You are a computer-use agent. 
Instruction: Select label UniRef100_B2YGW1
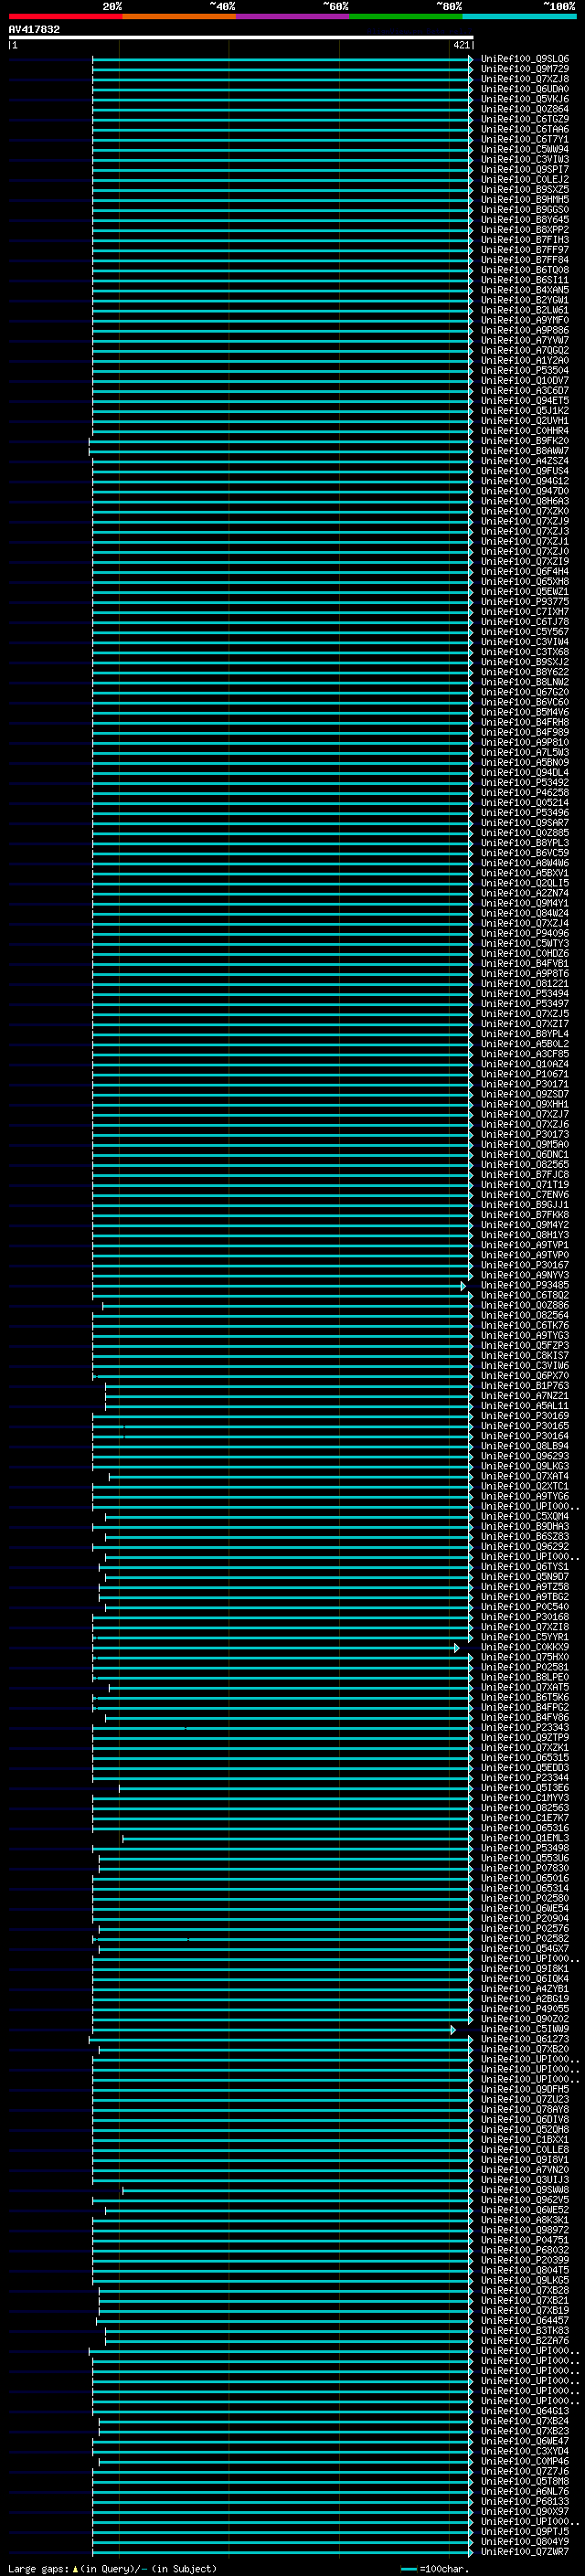pos(524,300)
